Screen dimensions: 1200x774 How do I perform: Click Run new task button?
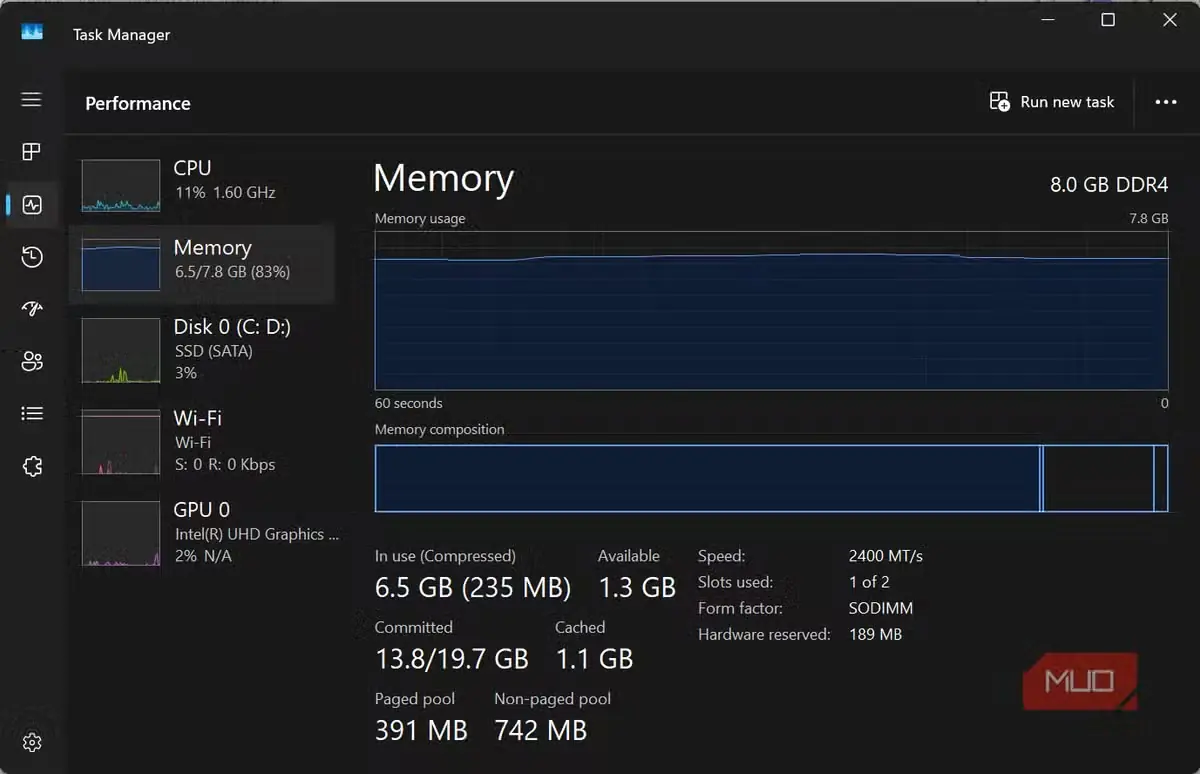[1051, 102]
